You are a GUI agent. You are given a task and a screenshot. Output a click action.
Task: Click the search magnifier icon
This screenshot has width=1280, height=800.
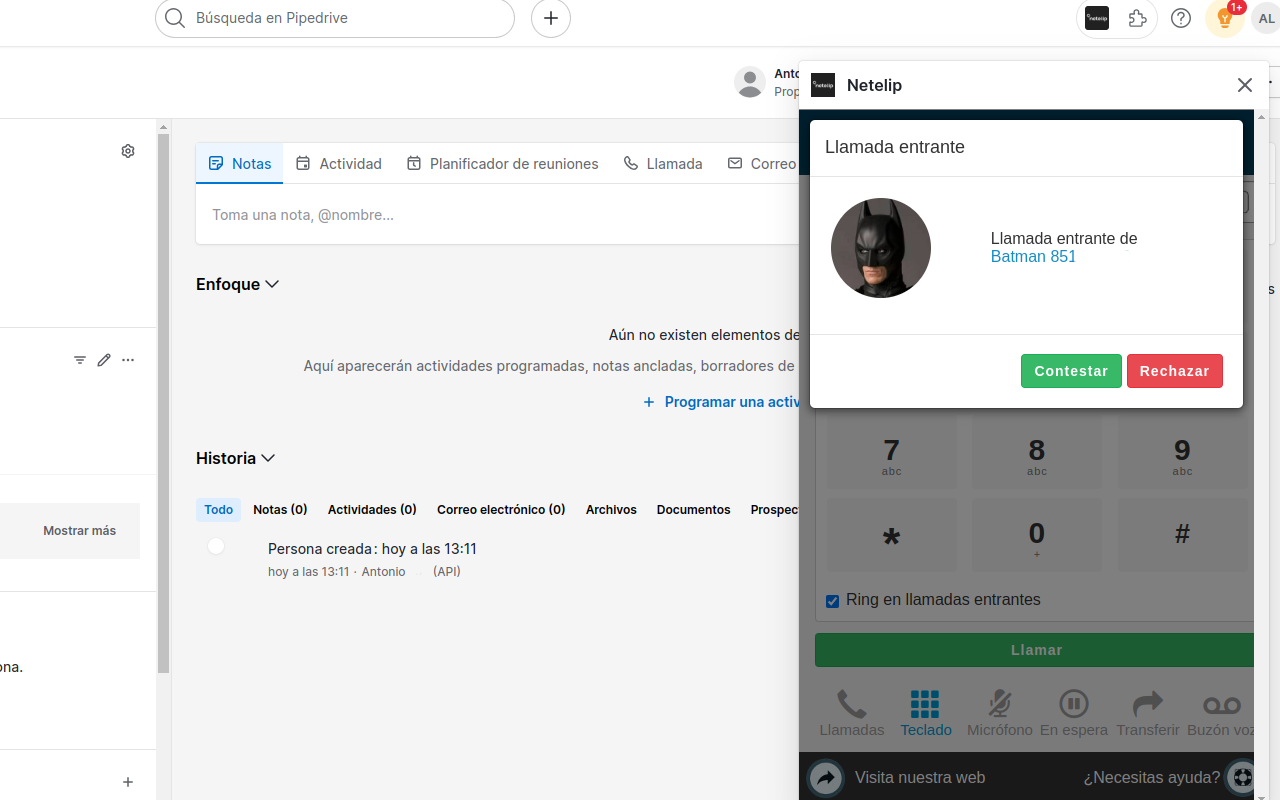pyautogui.click(x=175, y=18)
